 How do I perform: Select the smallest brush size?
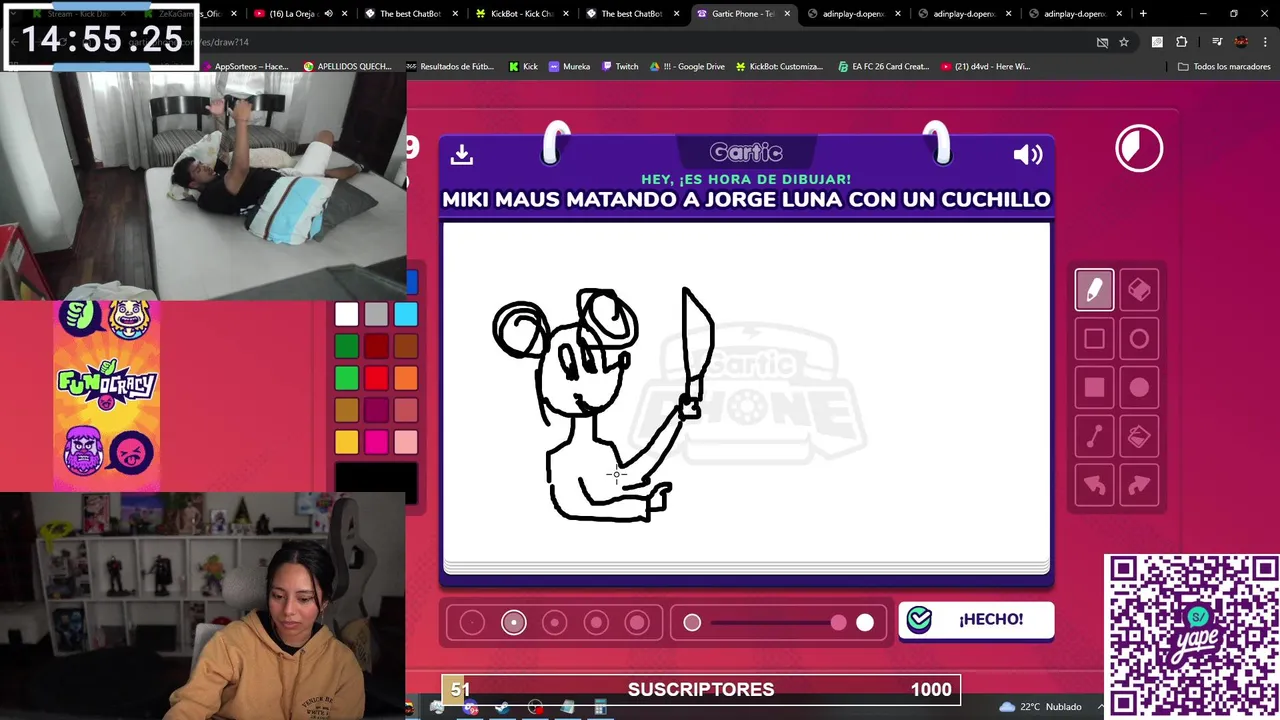click(x=472, y=623)
